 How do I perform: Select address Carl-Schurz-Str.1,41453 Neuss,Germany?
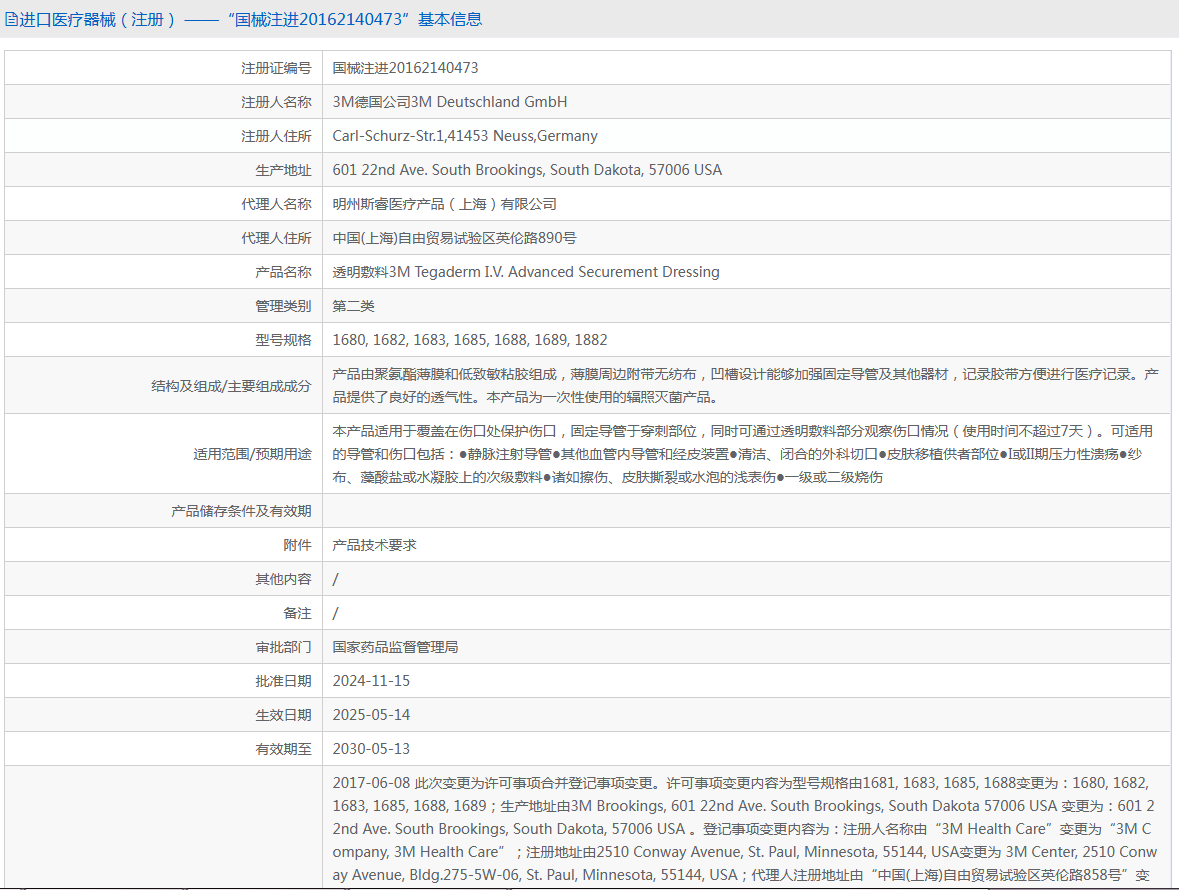(465, 136)
